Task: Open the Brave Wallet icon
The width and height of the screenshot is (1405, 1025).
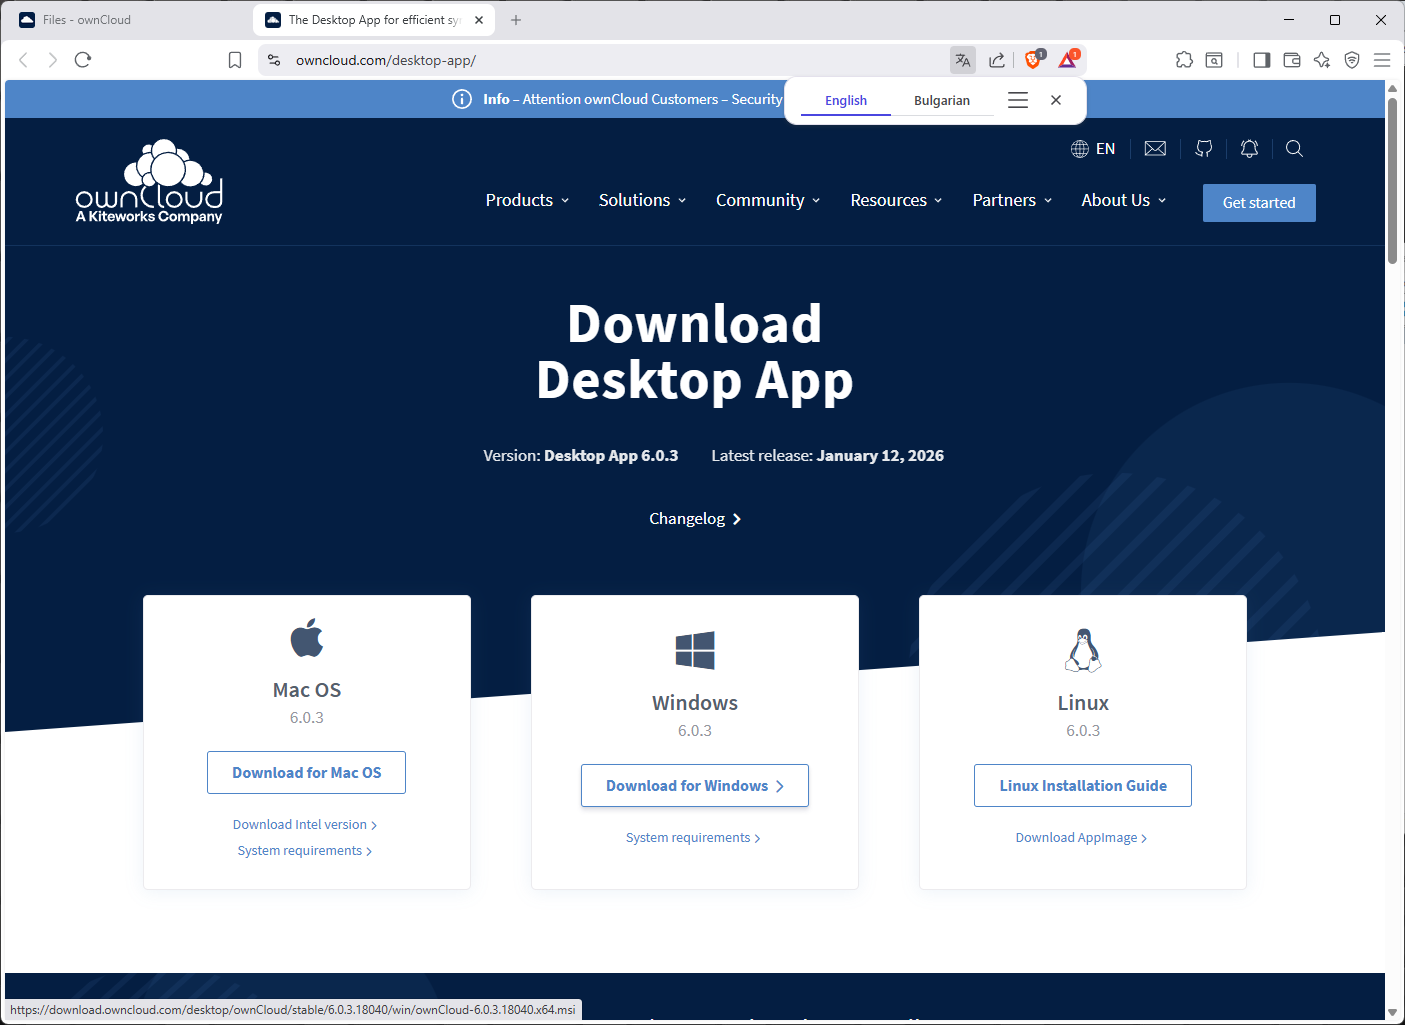Action: [1292, 60]
